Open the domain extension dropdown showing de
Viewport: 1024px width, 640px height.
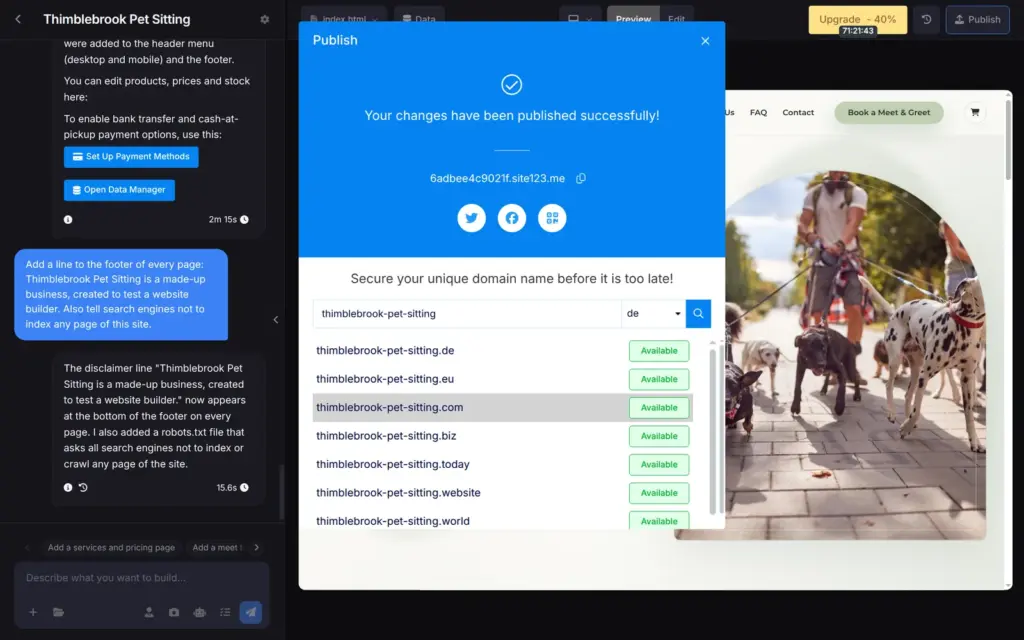point(653,313)
